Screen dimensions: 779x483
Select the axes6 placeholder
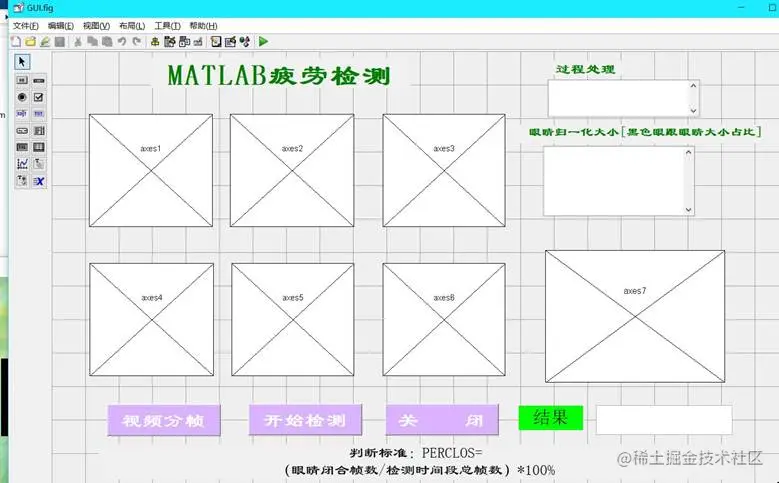tap(444, 320)
